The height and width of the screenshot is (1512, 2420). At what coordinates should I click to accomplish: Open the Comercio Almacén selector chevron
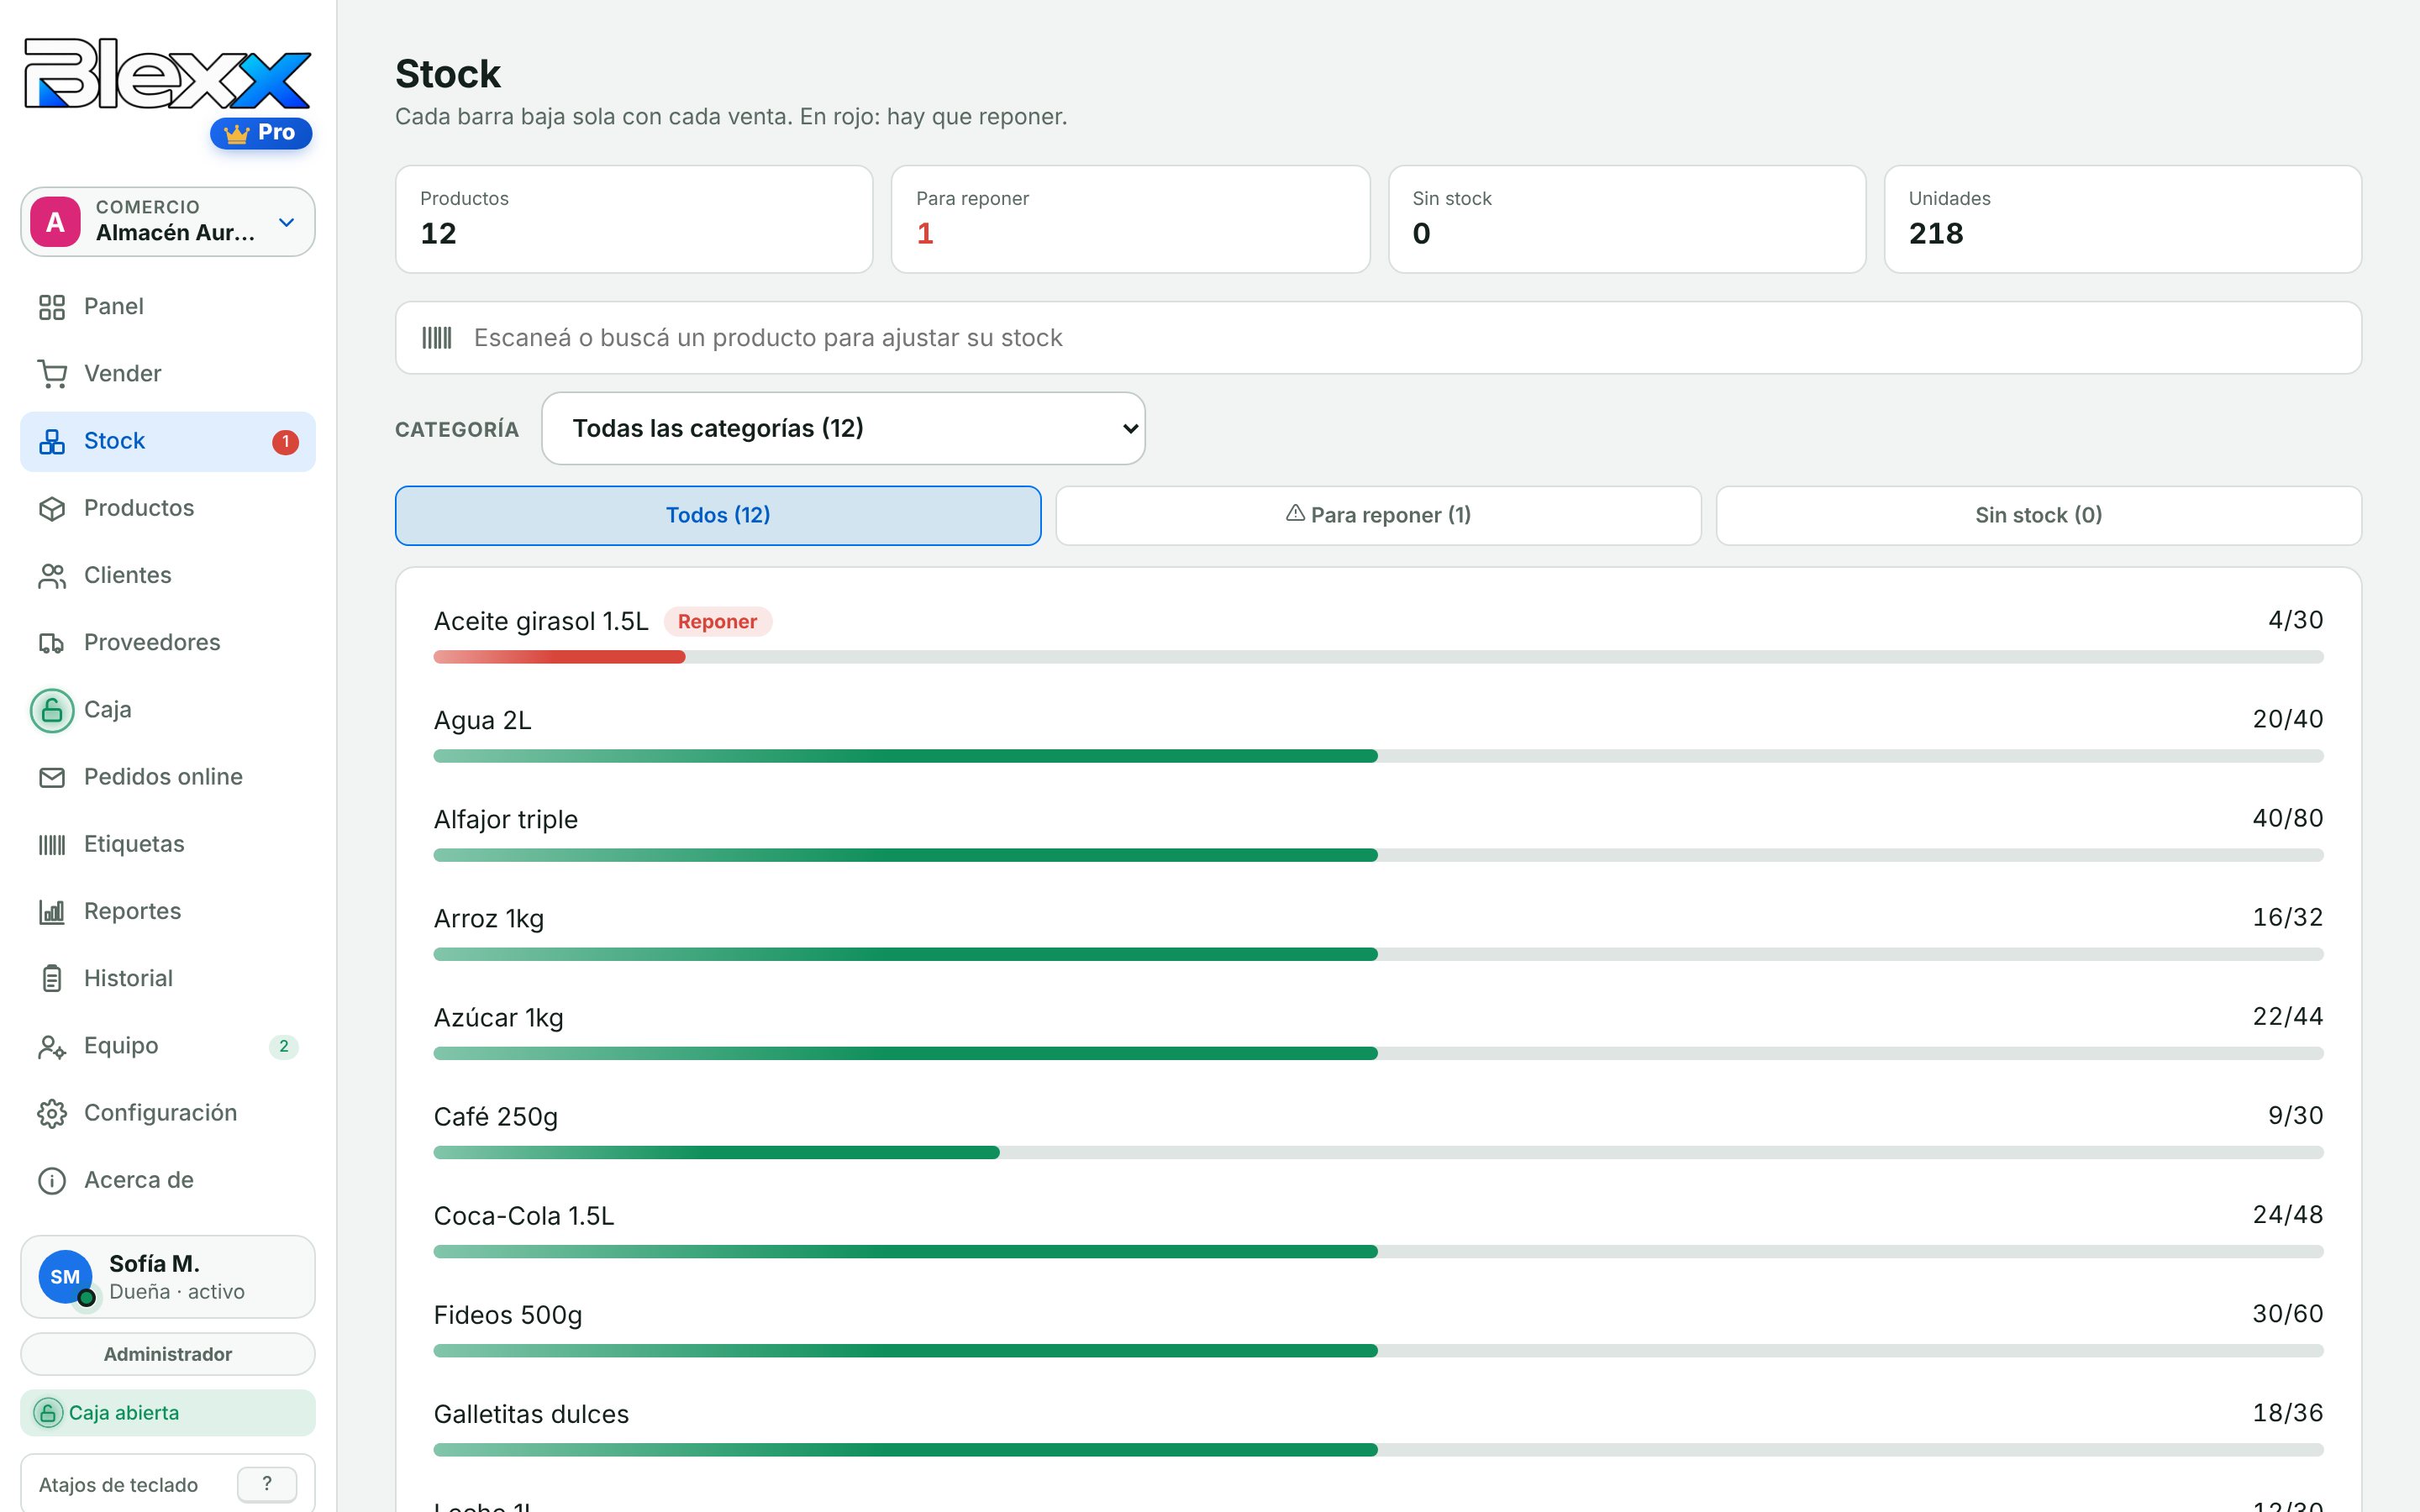[x=287, y=222]
